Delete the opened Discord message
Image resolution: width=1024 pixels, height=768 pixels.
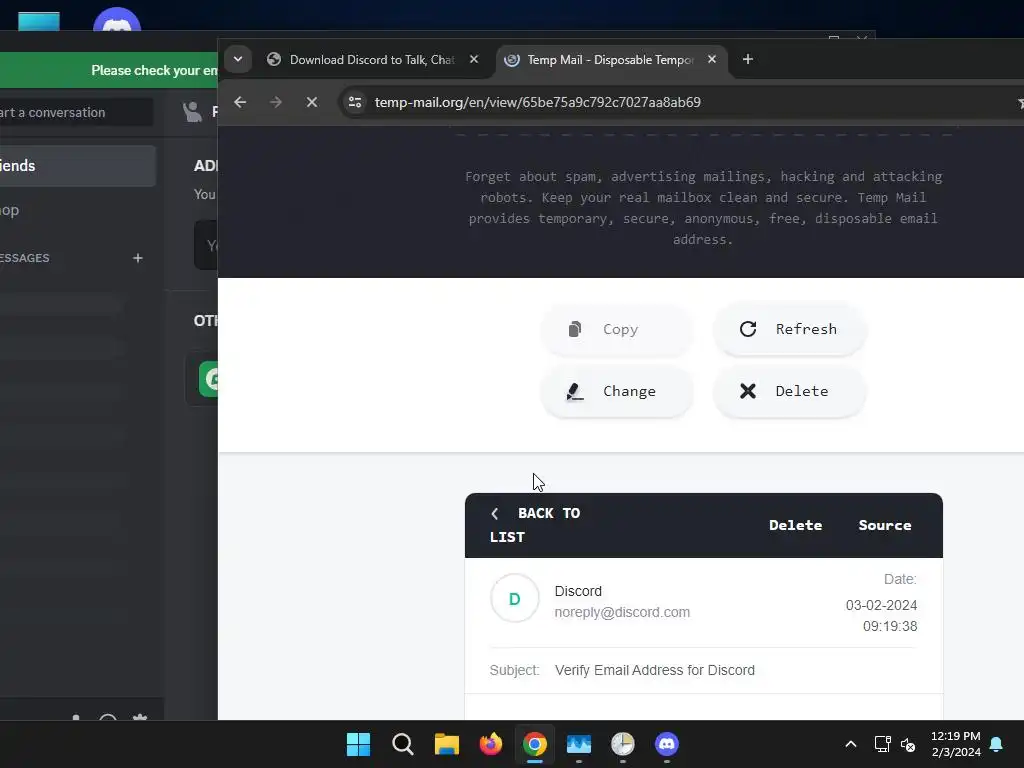click(x=795, y=525)
